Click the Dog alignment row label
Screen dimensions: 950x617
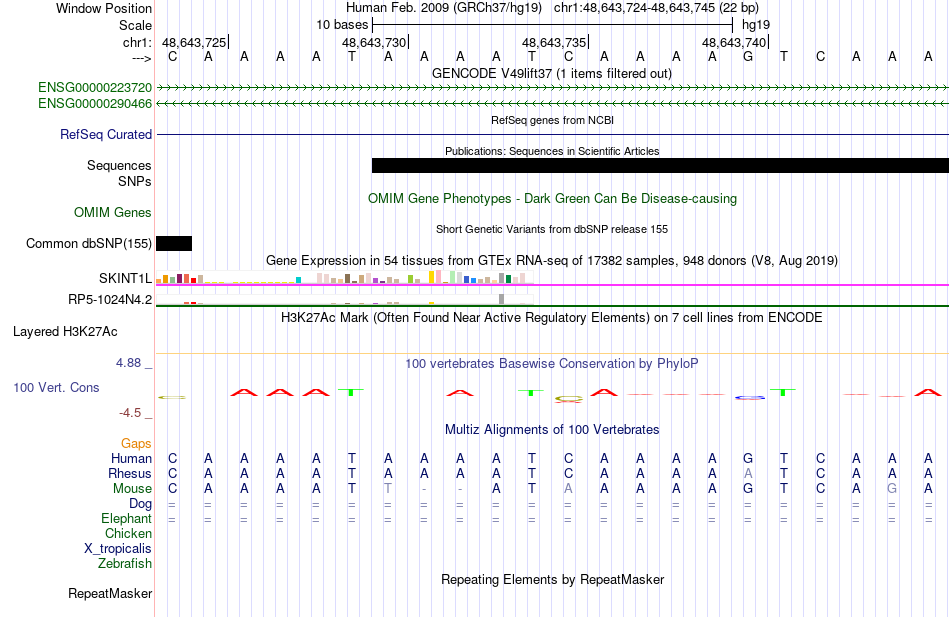pyautogui.click(x=141, y=504)
